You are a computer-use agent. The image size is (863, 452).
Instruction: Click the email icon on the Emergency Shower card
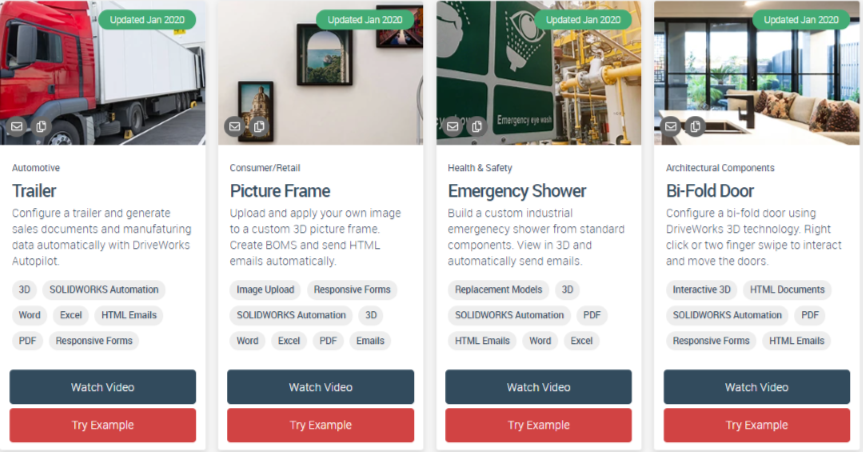pyautogui.click(x=453, y=127)
